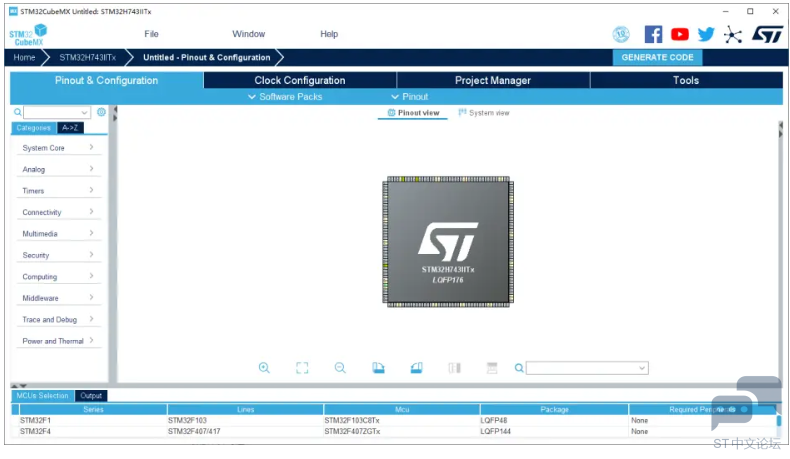
Task: Go to Home breadcrumb
Action: (x=24, y=57)
